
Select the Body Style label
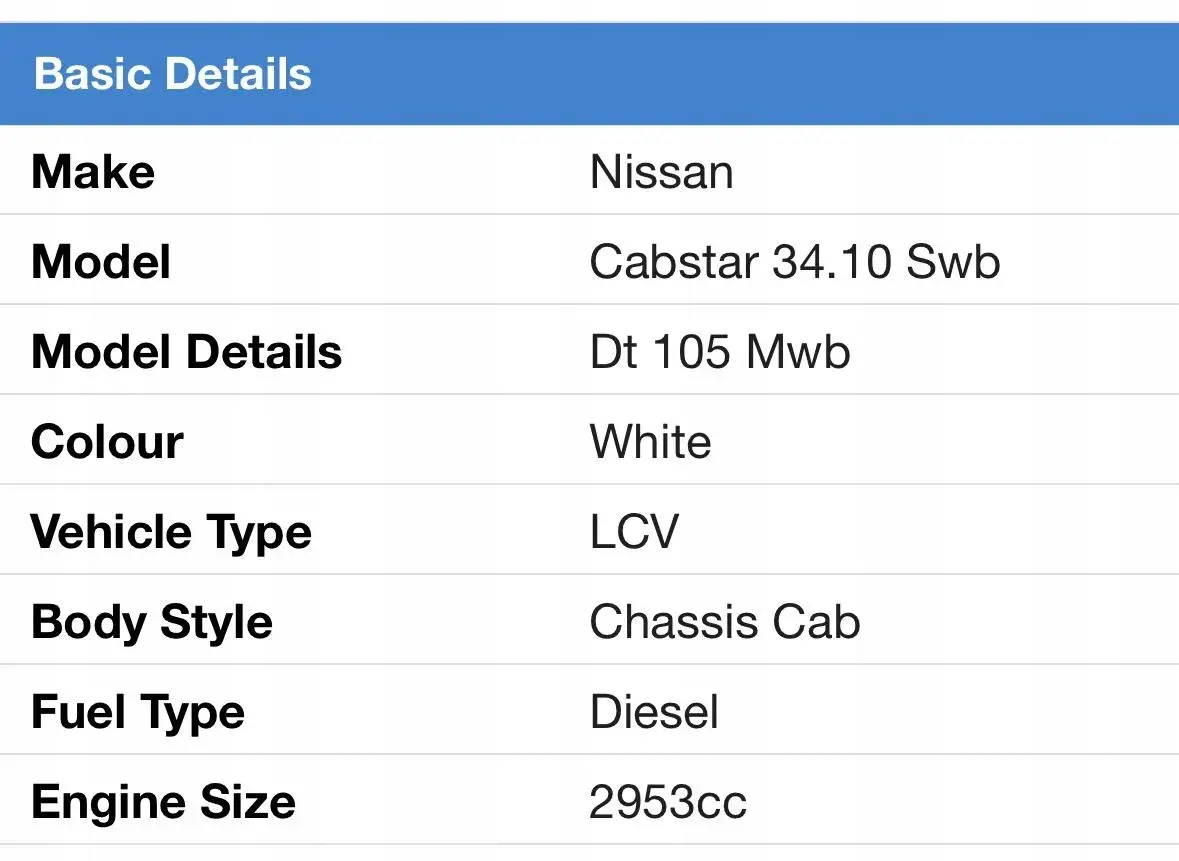152,623
